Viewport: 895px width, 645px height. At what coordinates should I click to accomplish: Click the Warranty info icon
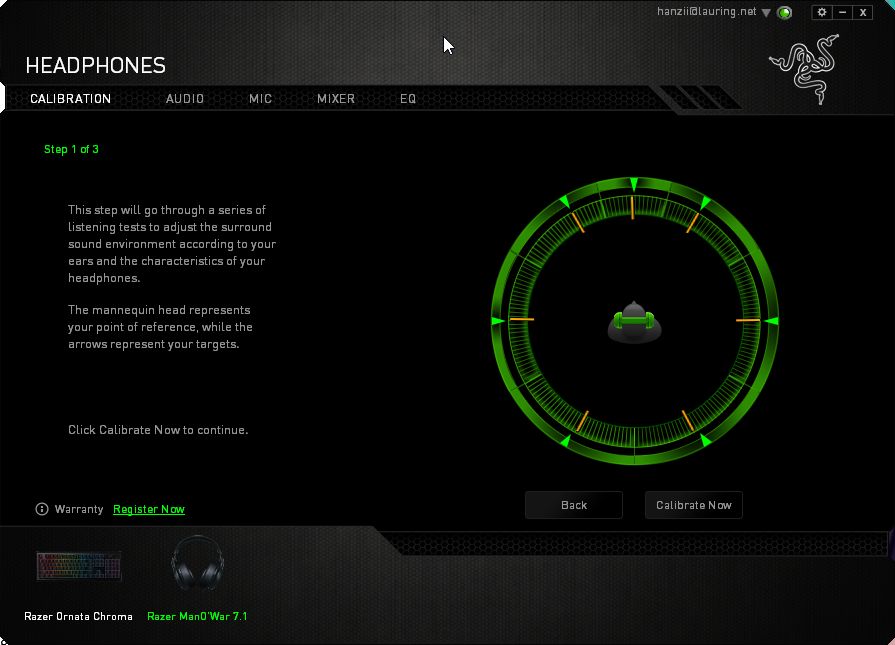click(x=42, y=509)
